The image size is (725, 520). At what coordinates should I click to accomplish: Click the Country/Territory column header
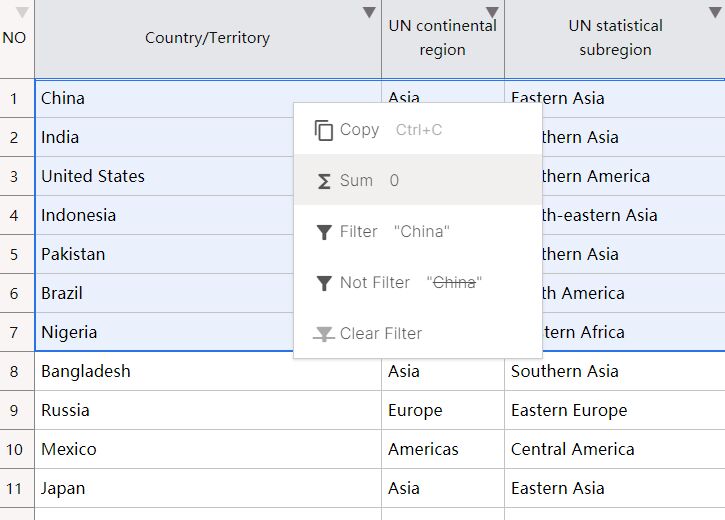click(207, 38)
